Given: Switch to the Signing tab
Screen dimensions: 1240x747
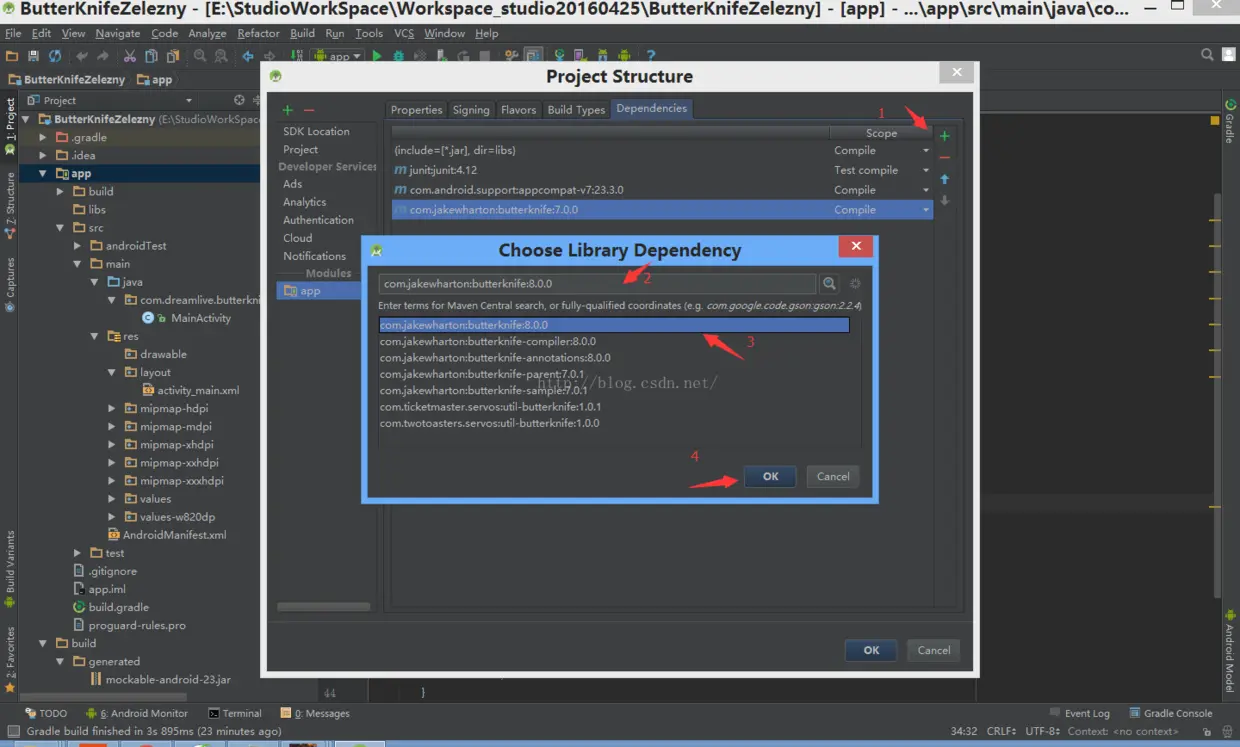Looking at the screenshot, I should pyautogui.click(x=471, y=110).
